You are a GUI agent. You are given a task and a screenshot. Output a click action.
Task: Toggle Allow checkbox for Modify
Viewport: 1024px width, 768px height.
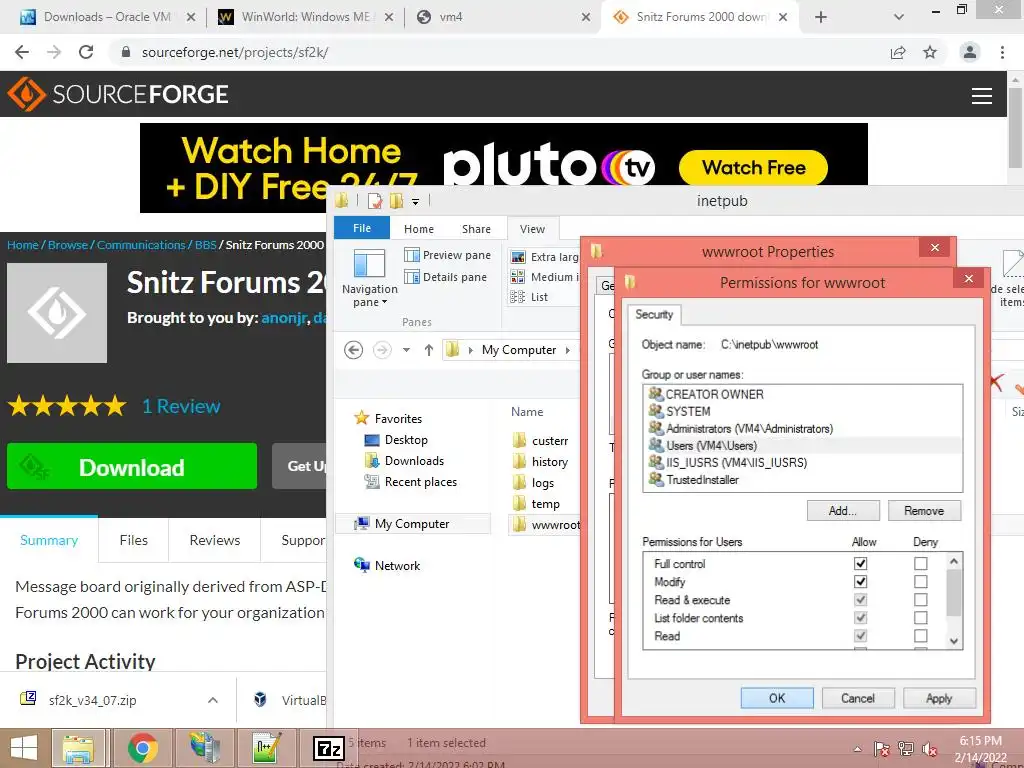pyautogui.click(x=860, y=581)
